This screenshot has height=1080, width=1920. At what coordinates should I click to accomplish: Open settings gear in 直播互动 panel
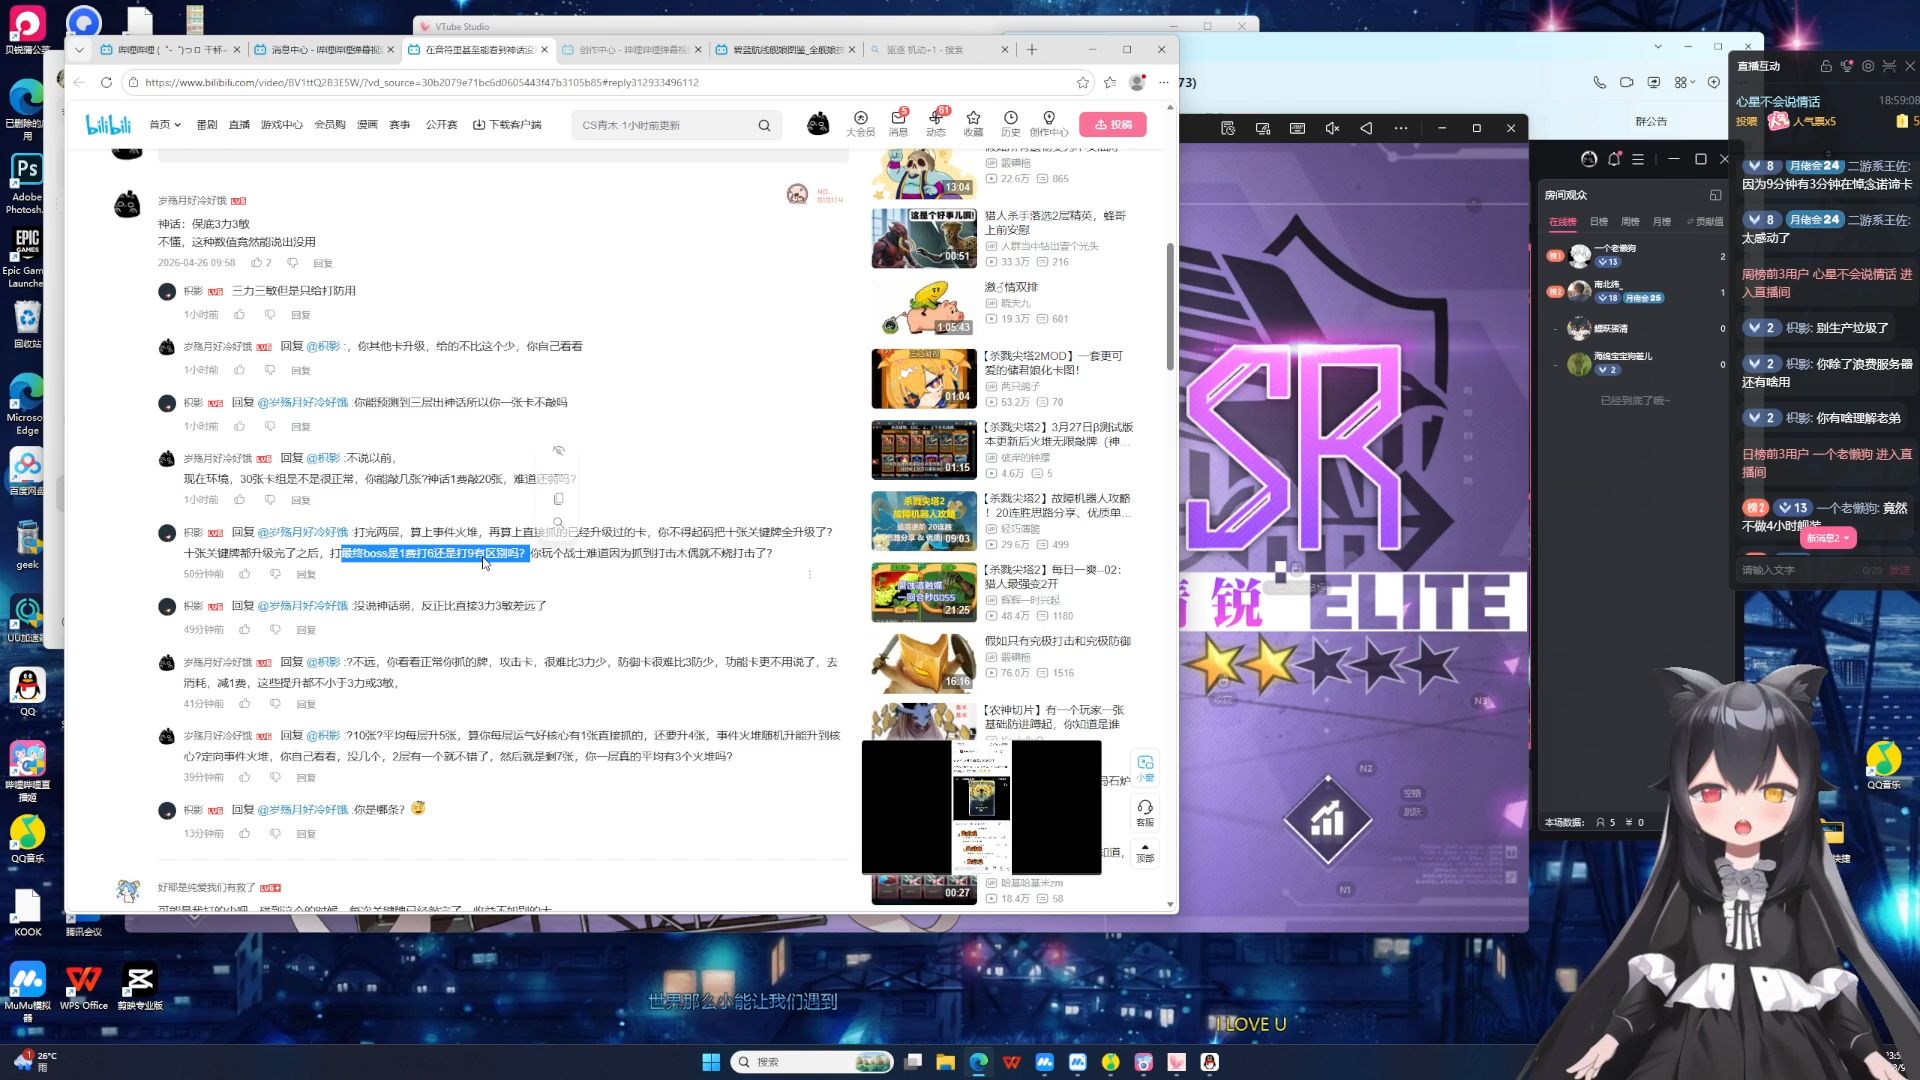(x=1868, y=66)
